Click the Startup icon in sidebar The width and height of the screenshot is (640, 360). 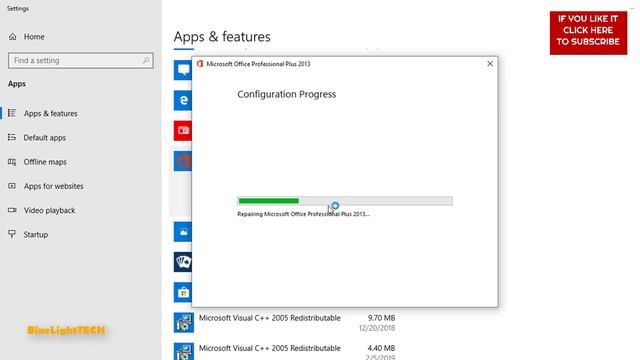click(x=12, y=234)
